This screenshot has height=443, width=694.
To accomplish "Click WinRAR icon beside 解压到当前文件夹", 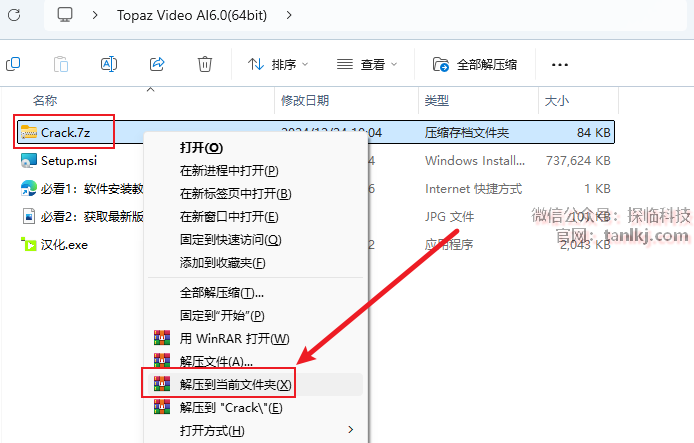I will (162, 384).
